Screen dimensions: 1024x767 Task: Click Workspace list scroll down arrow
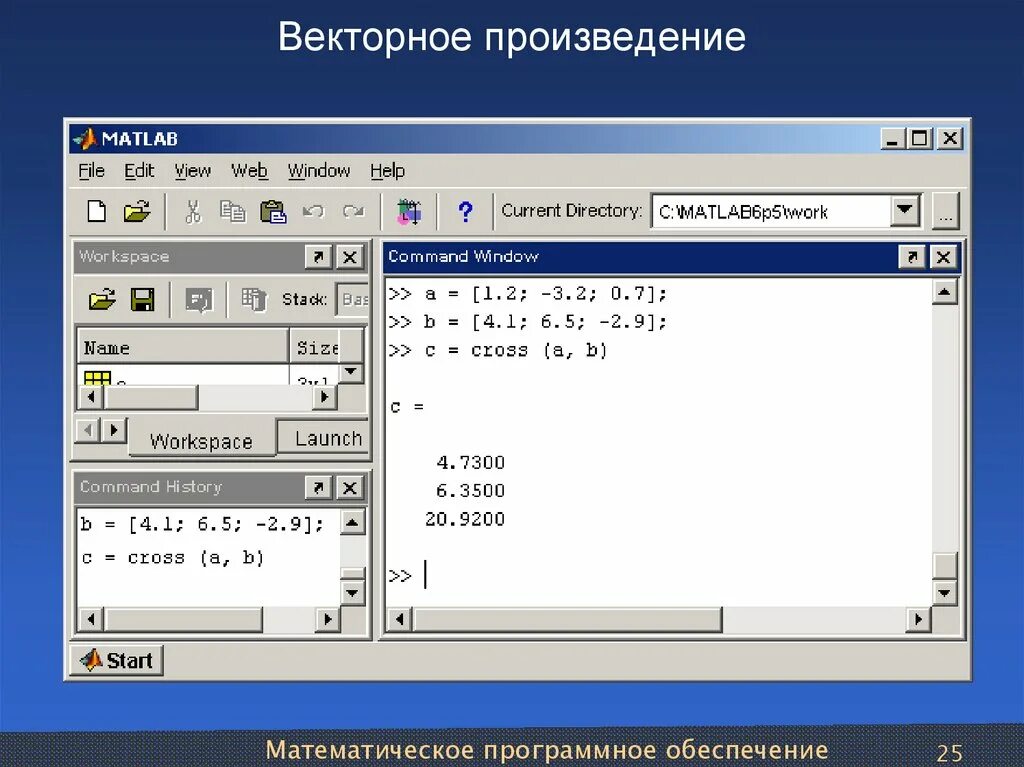click(351, 372)
